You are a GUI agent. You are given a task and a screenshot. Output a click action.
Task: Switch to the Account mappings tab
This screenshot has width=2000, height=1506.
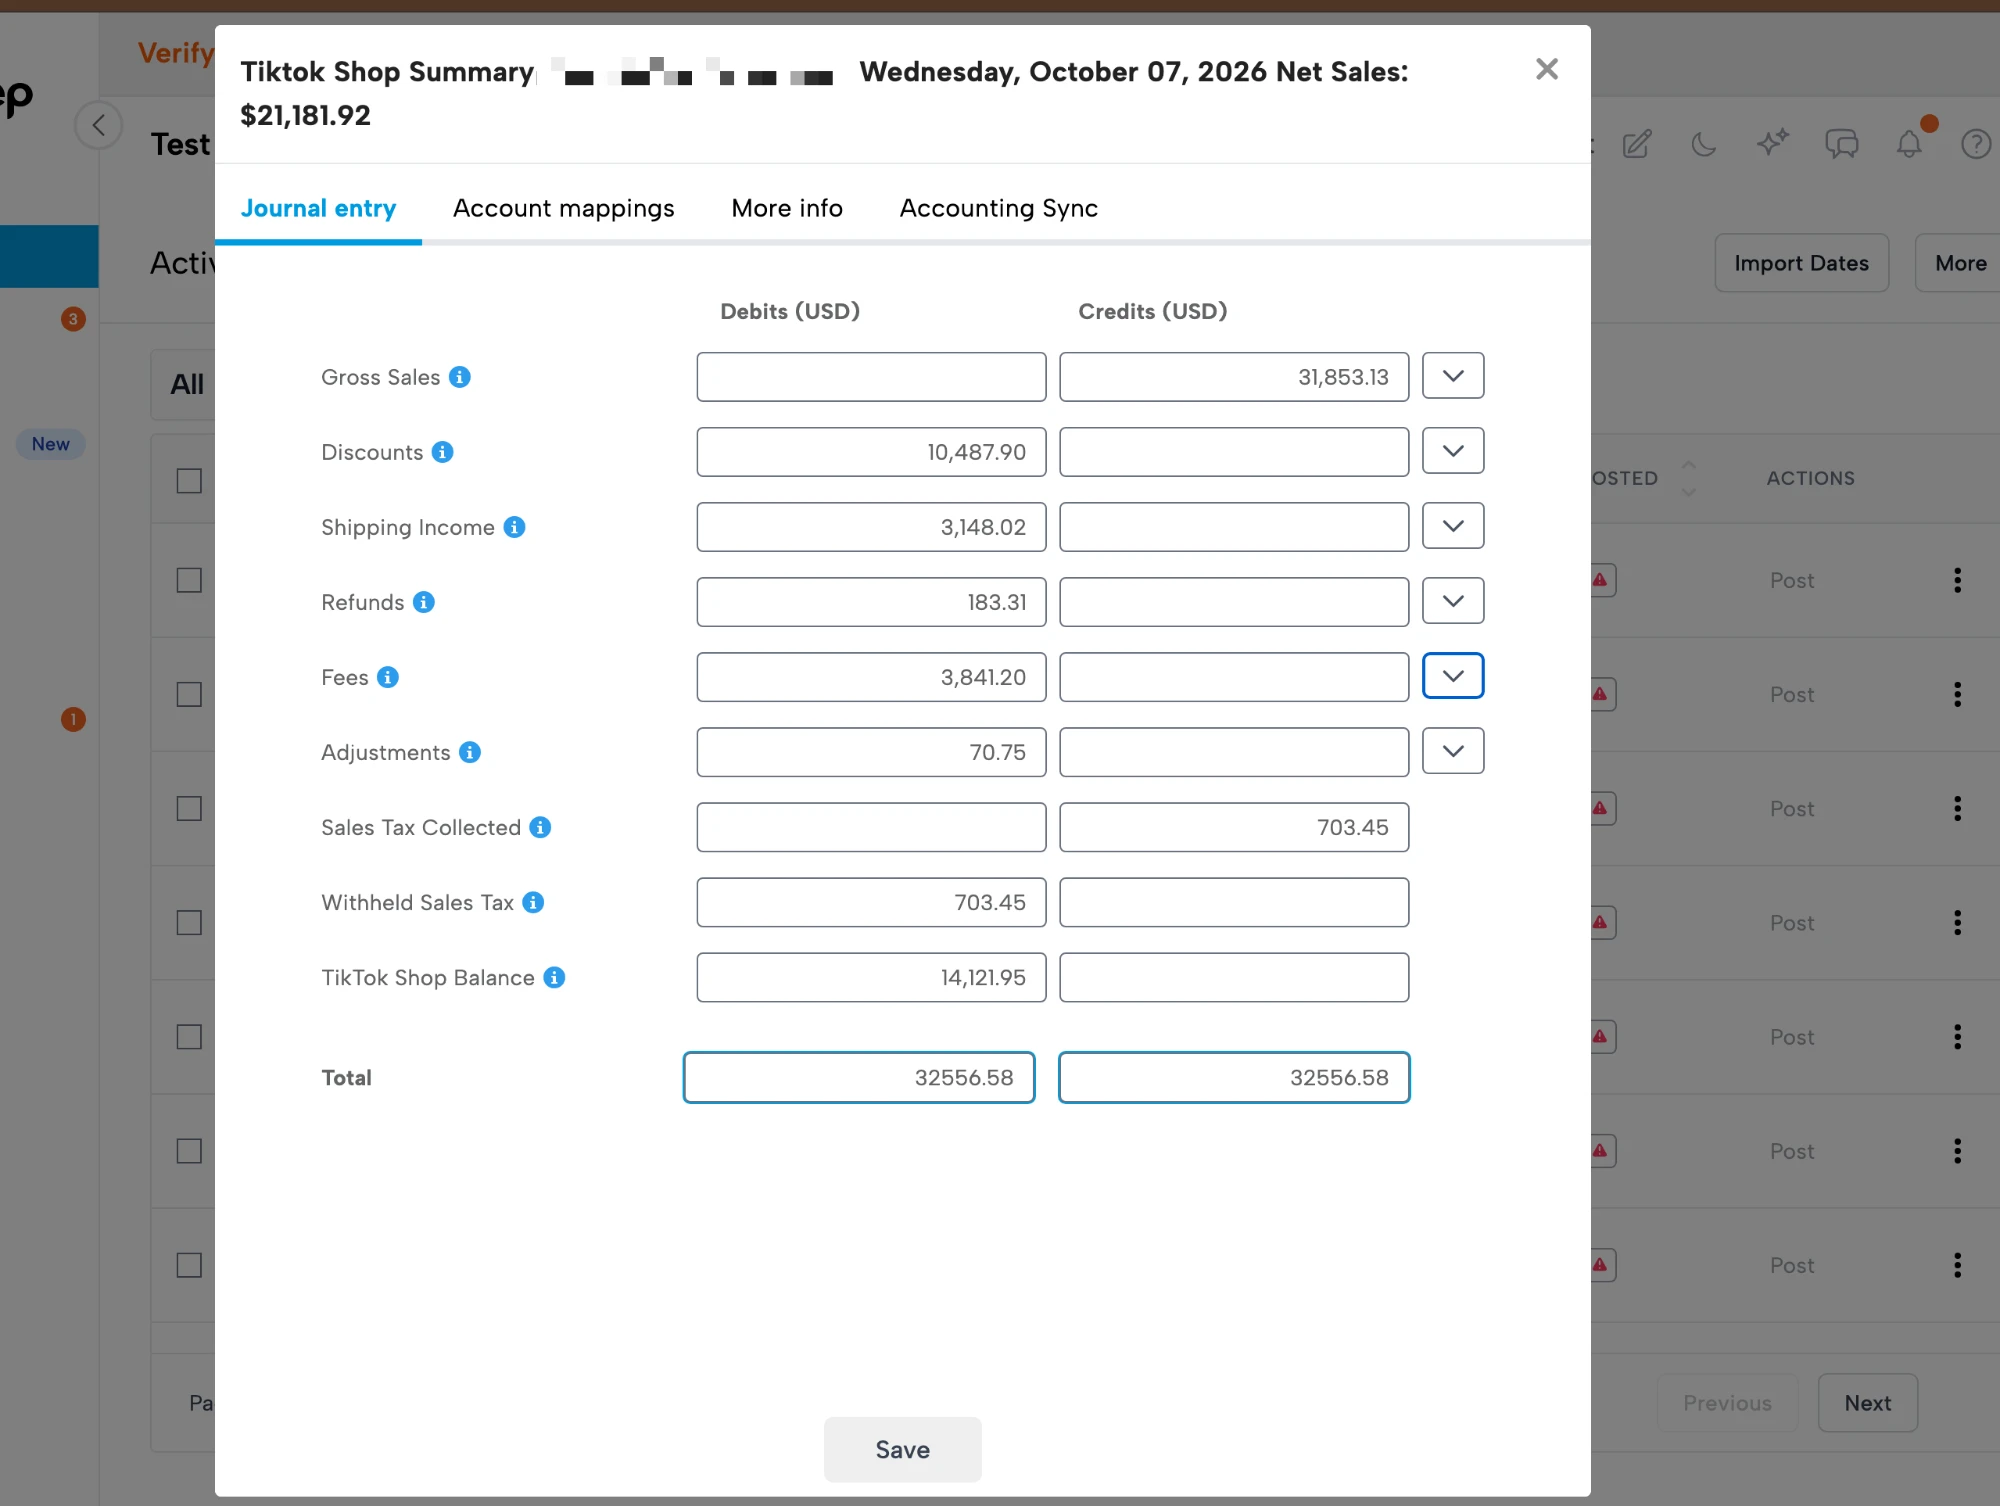click(564, 208)
